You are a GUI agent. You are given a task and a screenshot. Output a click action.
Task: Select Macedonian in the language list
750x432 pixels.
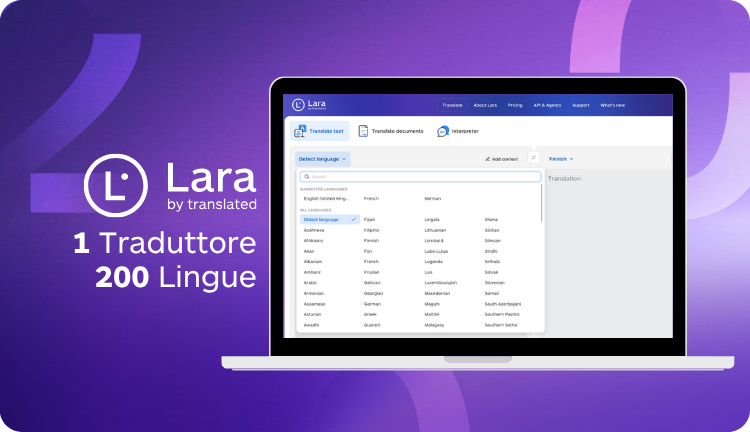coord(437,293)
